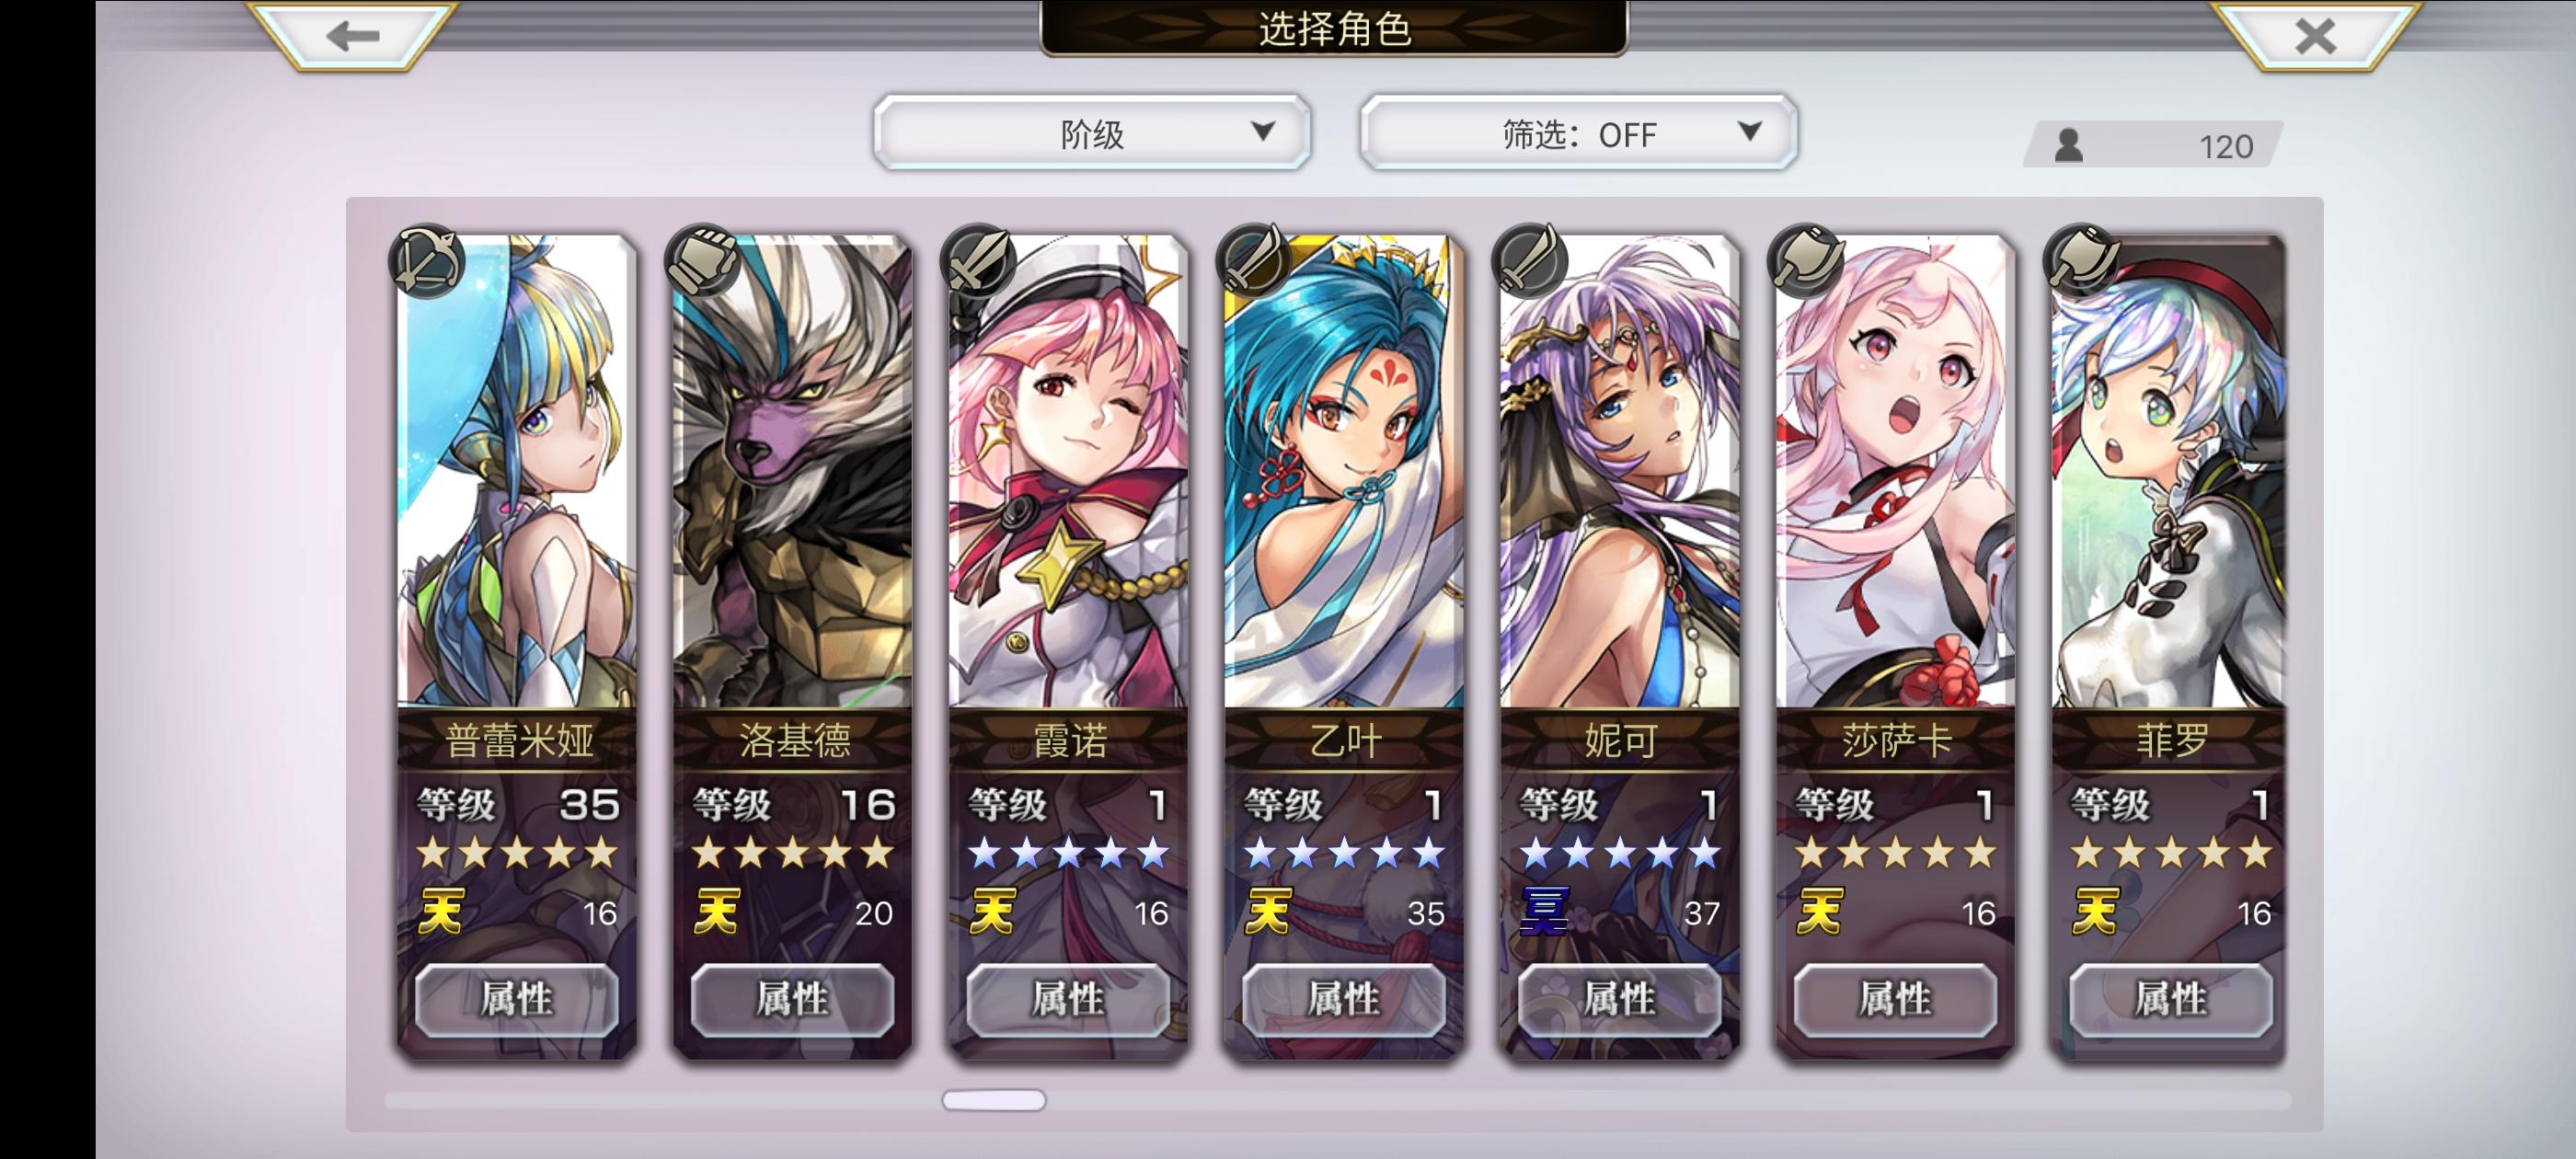Open 属性 for 菲罗
The width and height of the screenshot is (2576, 1159).
pos(2171,999)
